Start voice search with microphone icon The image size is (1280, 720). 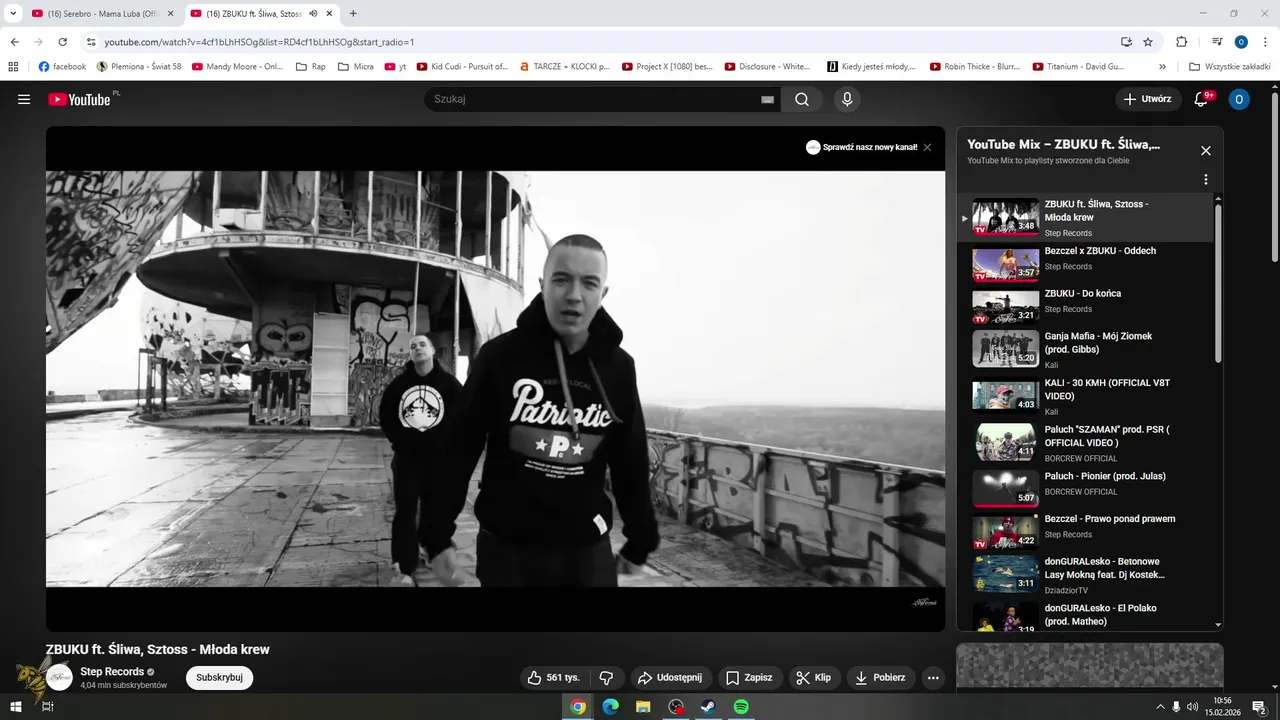point(847,99)
